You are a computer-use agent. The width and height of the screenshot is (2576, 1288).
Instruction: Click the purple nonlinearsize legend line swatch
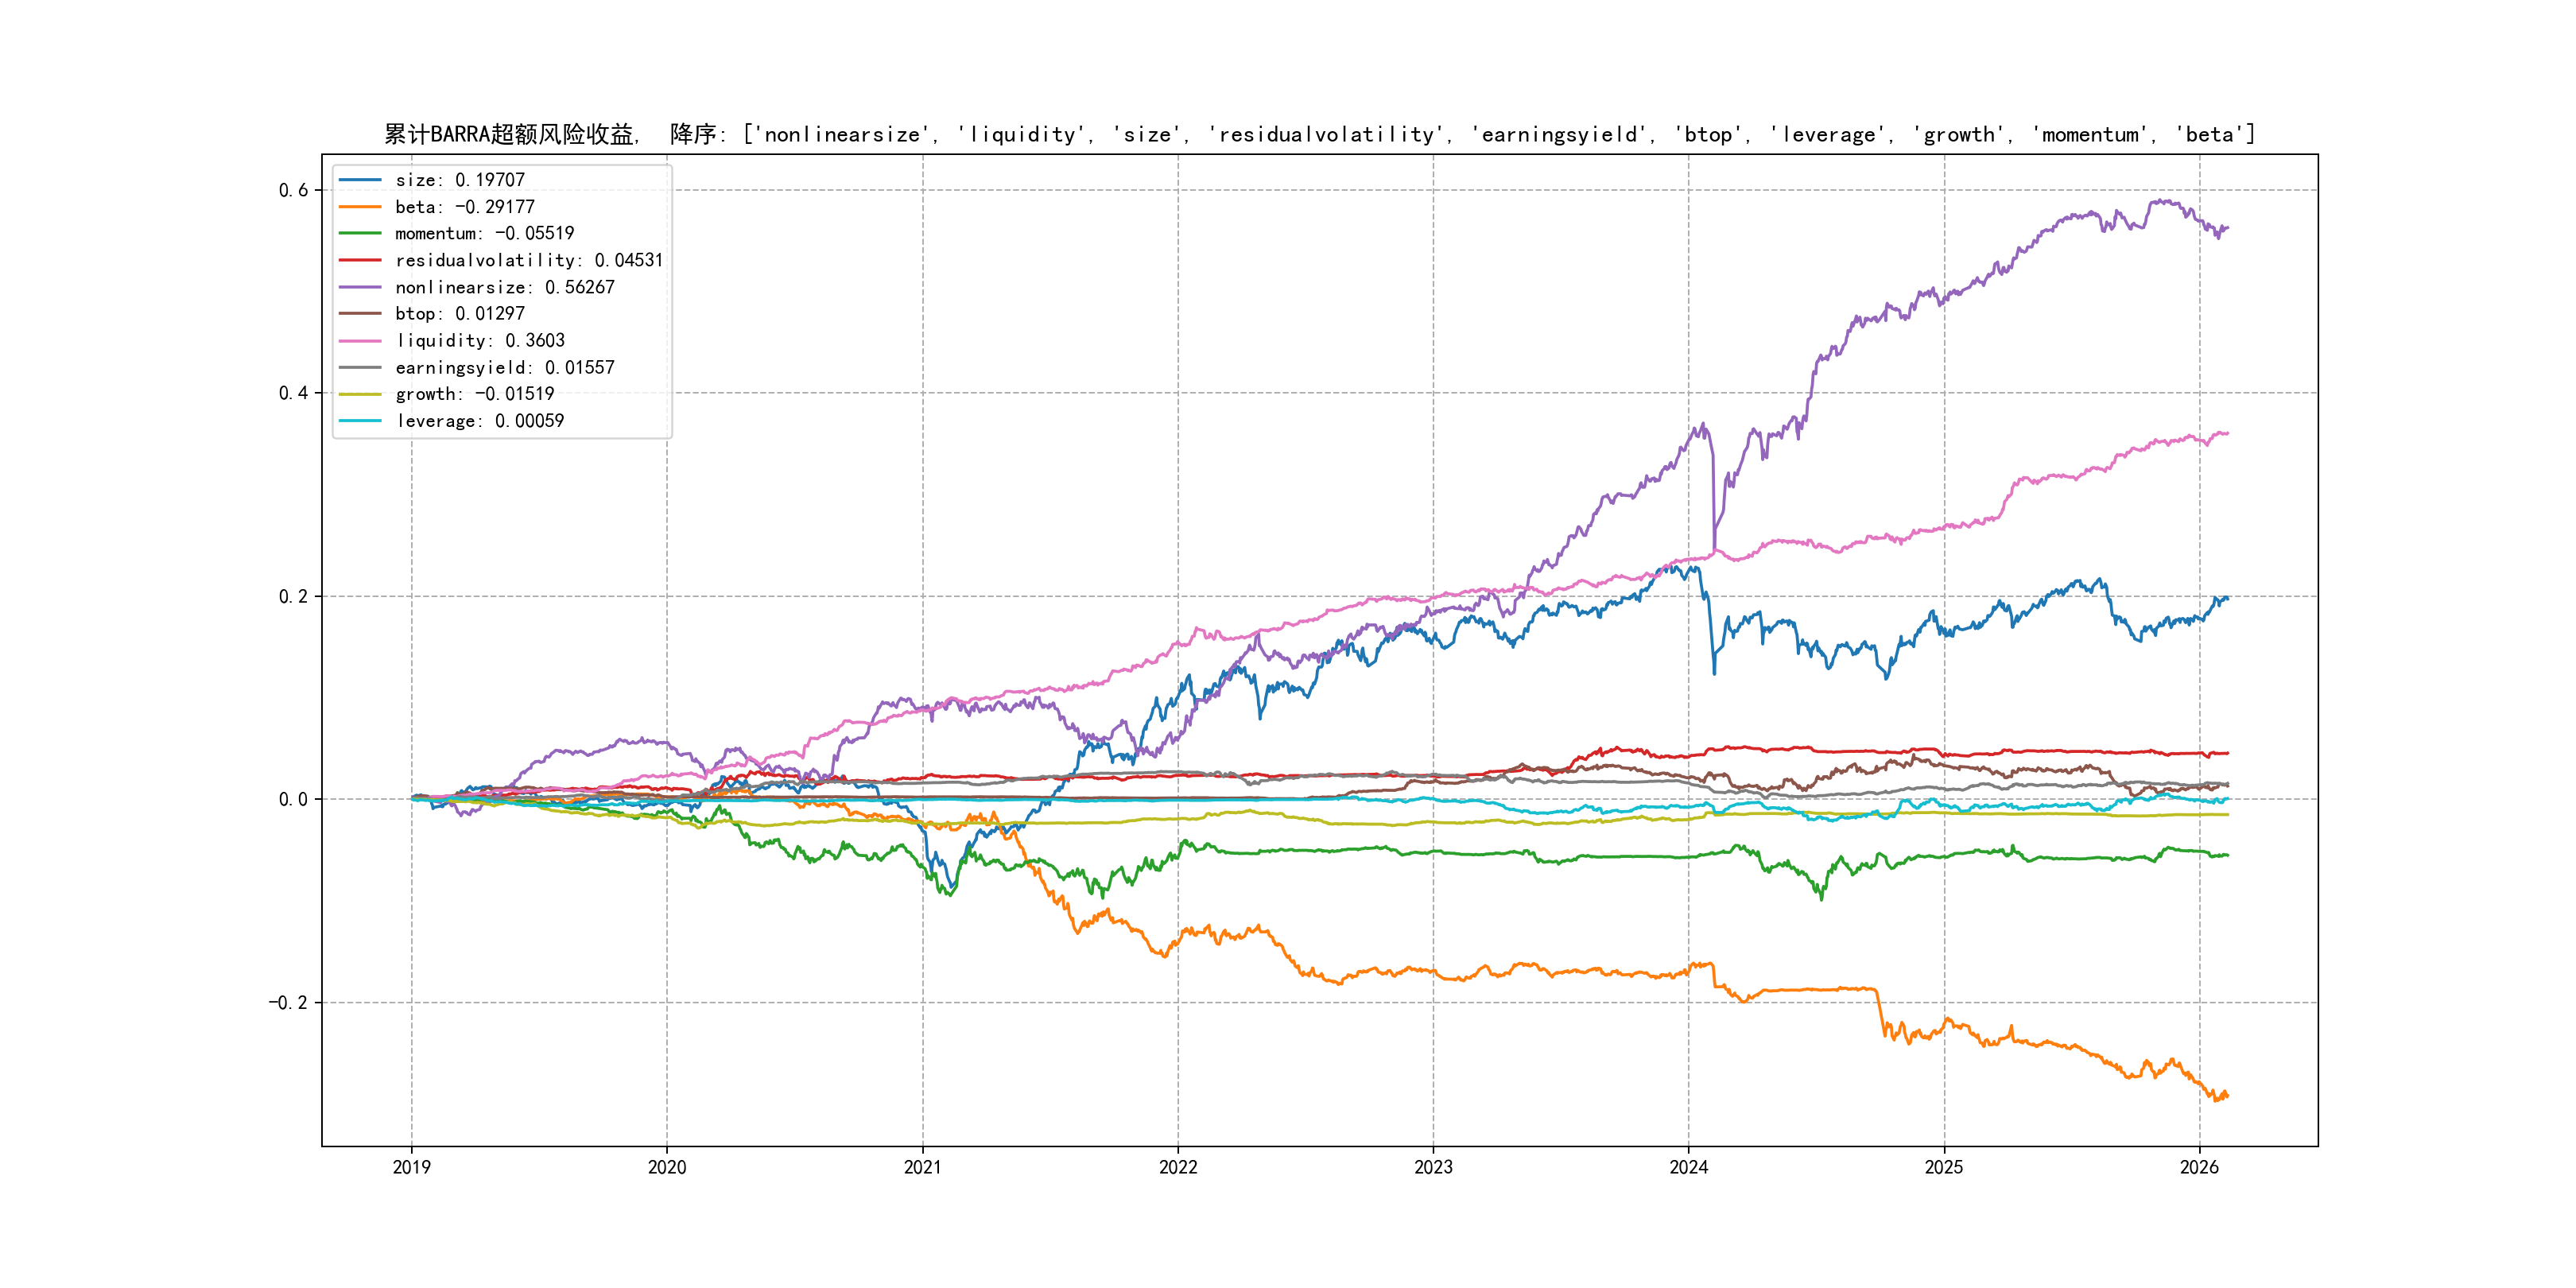[x=360, y=287]
